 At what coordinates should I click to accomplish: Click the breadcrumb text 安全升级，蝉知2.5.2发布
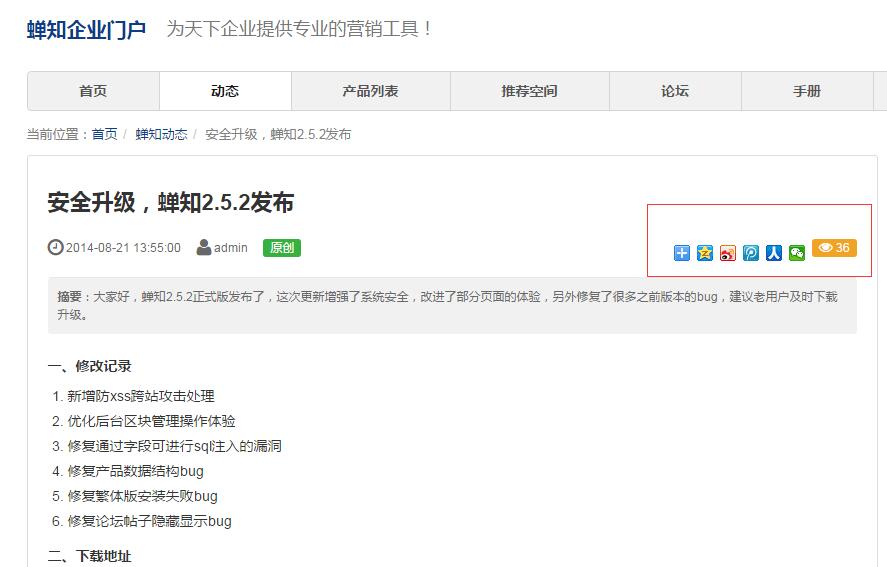pyautogui.click(x=278, y=134)
